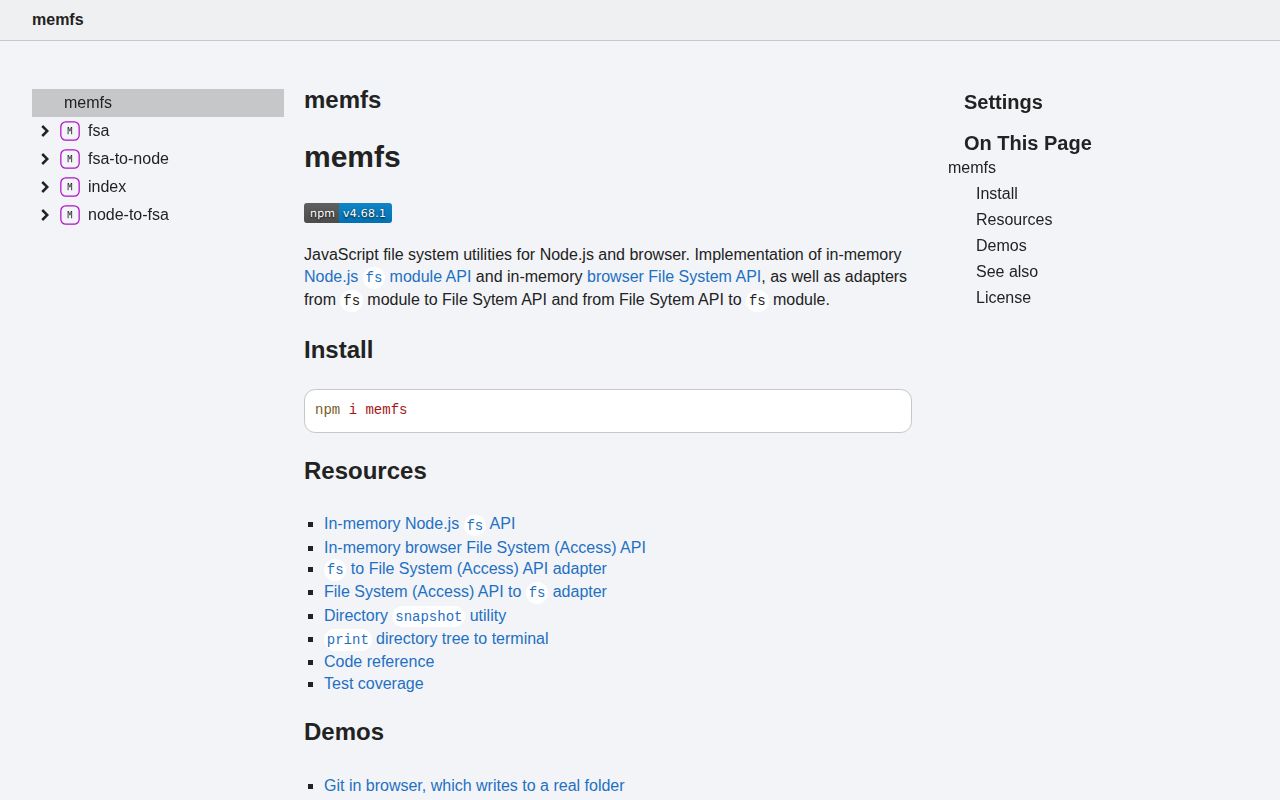Click the small memfs page title heading
This screenshot has height=800, width=1280.
click(343, 100)
